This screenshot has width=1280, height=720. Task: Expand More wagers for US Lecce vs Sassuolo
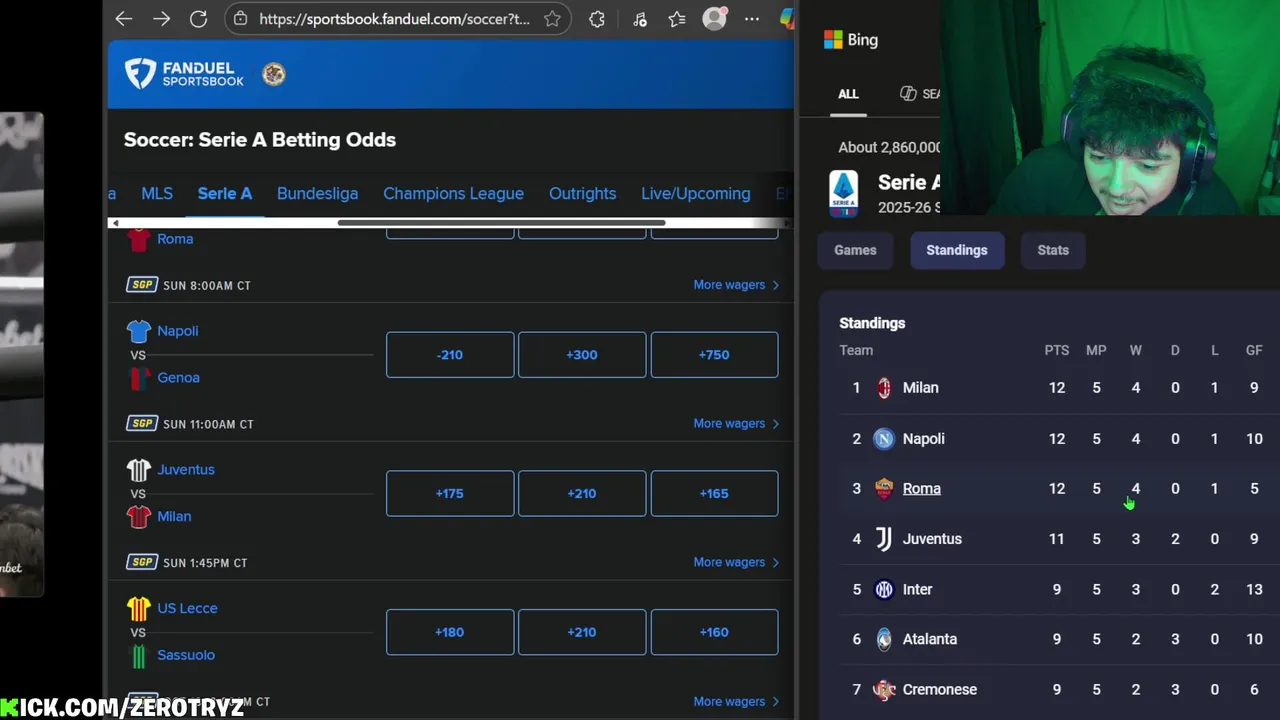736,701
